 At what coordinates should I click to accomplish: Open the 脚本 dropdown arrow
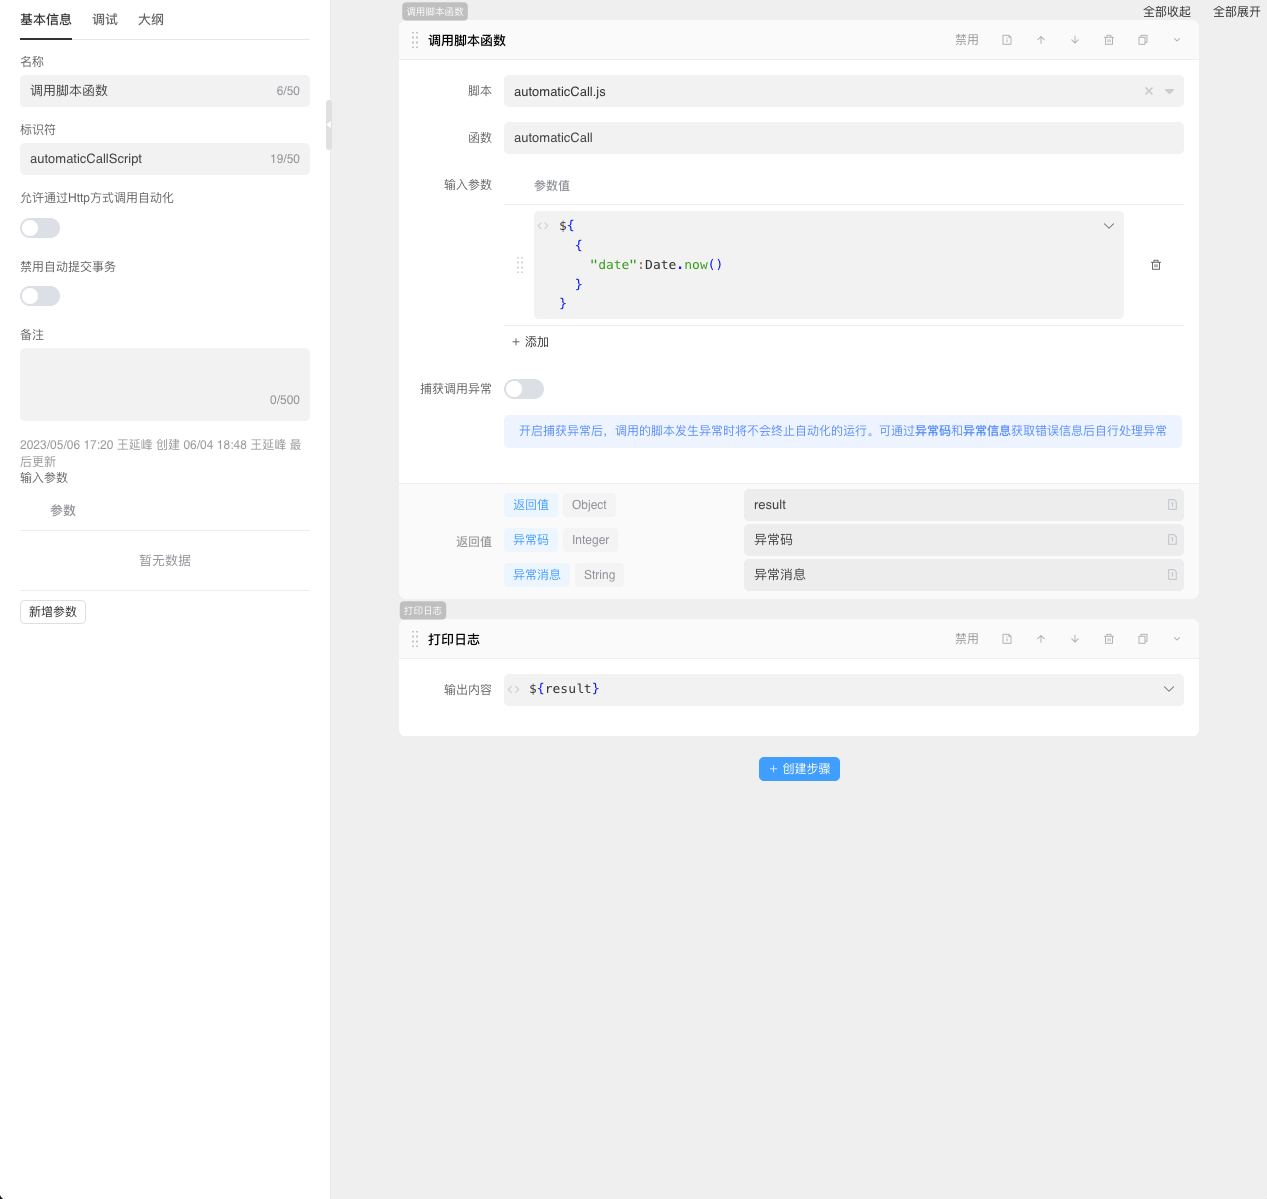1169,91
